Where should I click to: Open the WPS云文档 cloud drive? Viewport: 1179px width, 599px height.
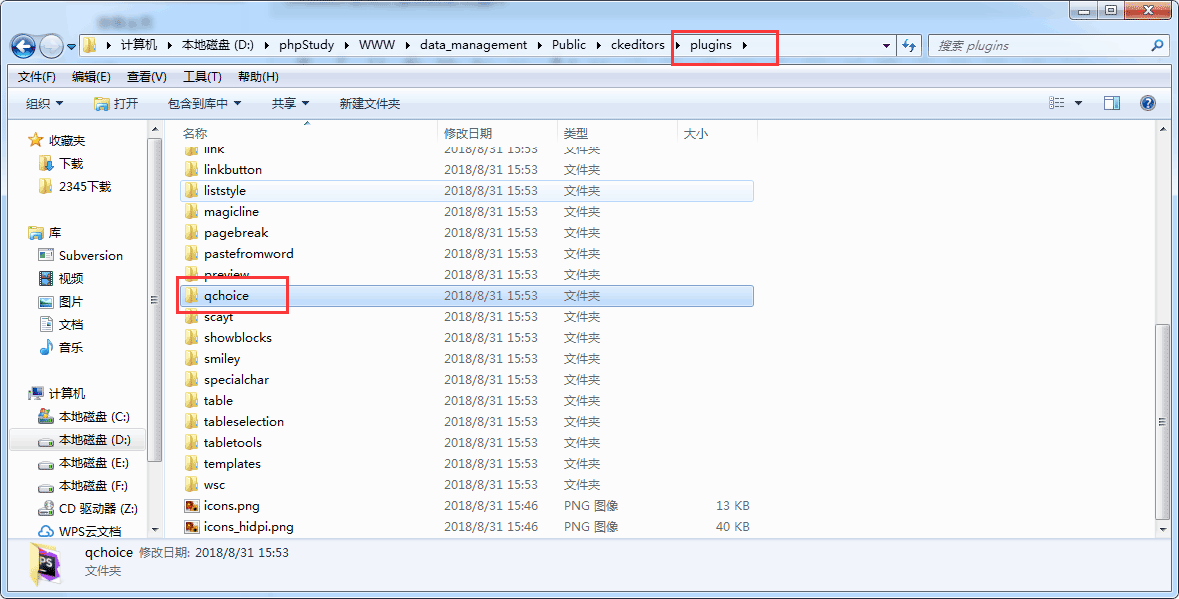[89, 531]
